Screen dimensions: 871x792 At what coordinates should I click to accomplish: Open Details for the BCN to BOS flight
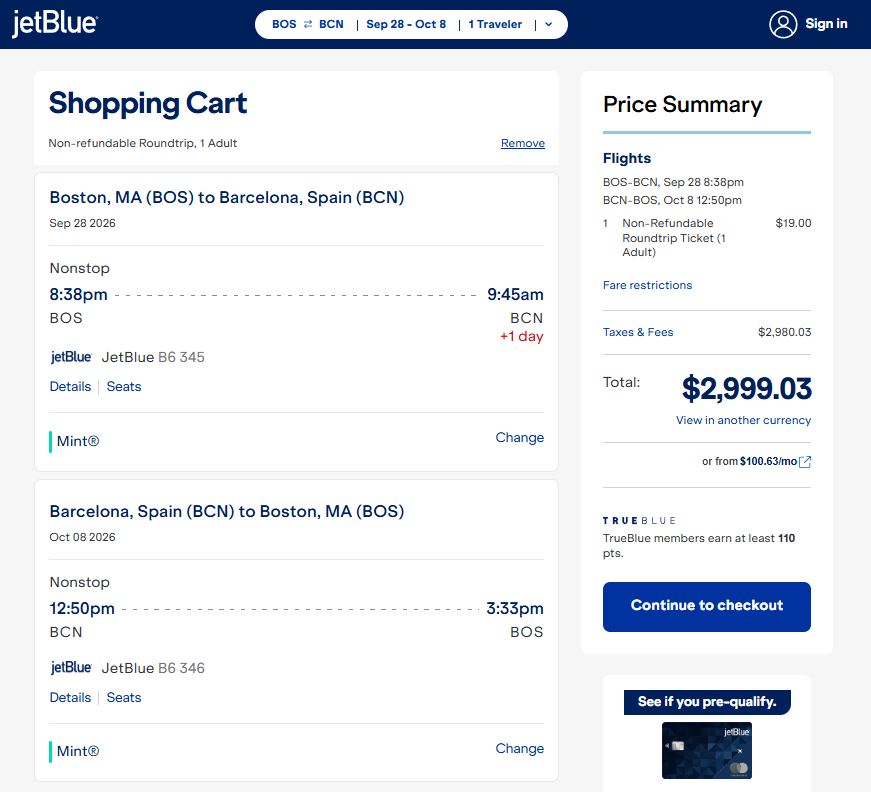point(70,698)
